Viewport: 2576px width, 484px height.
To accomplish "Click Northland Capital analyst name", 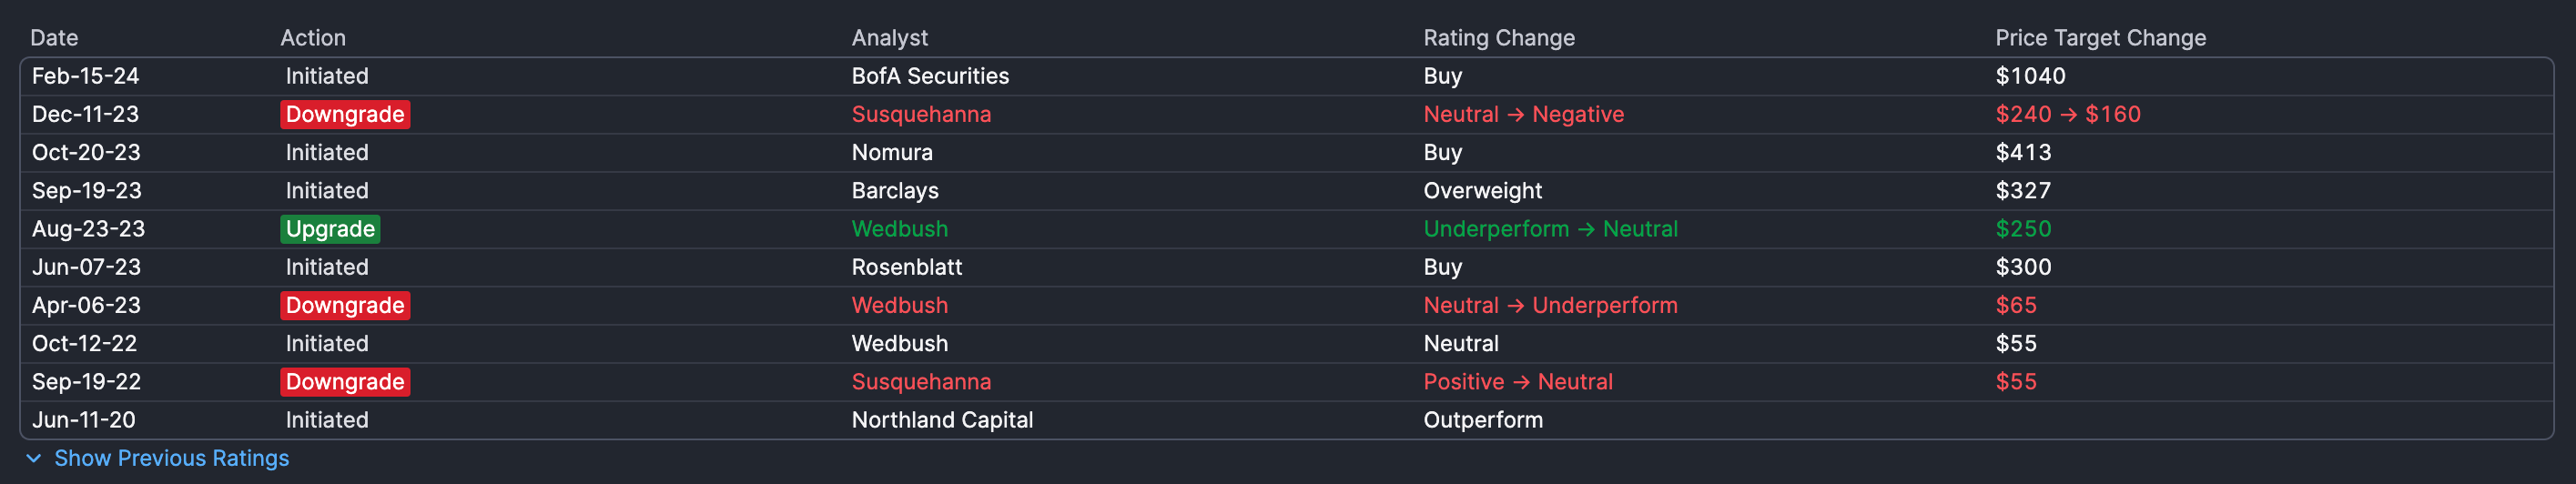I will (x=942, y=420).
